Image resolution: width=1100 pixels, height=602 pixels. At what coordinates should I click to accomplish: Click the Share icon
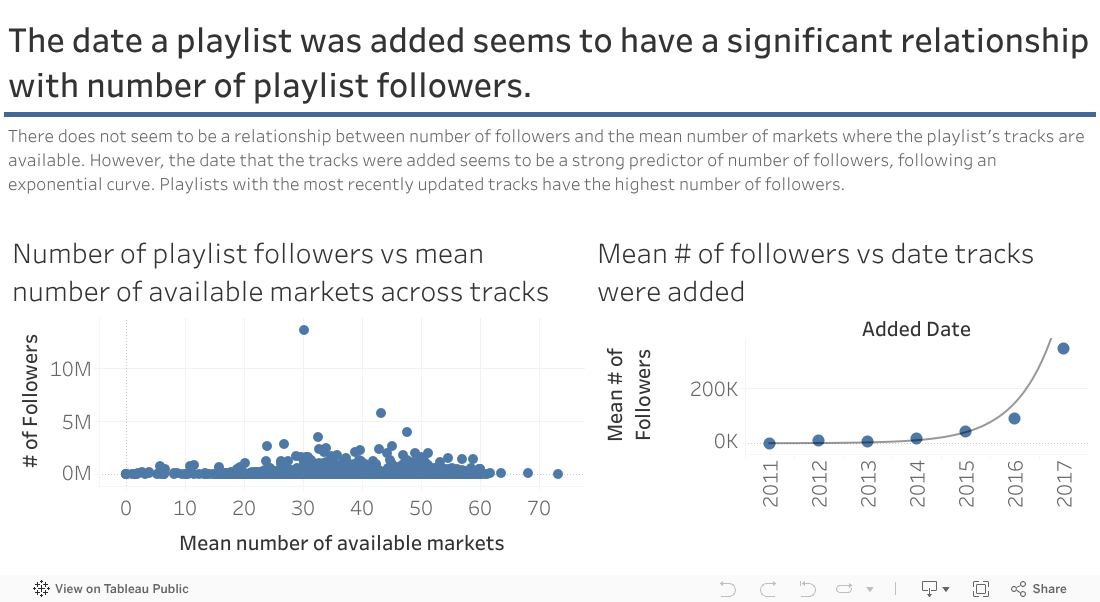1019,589
